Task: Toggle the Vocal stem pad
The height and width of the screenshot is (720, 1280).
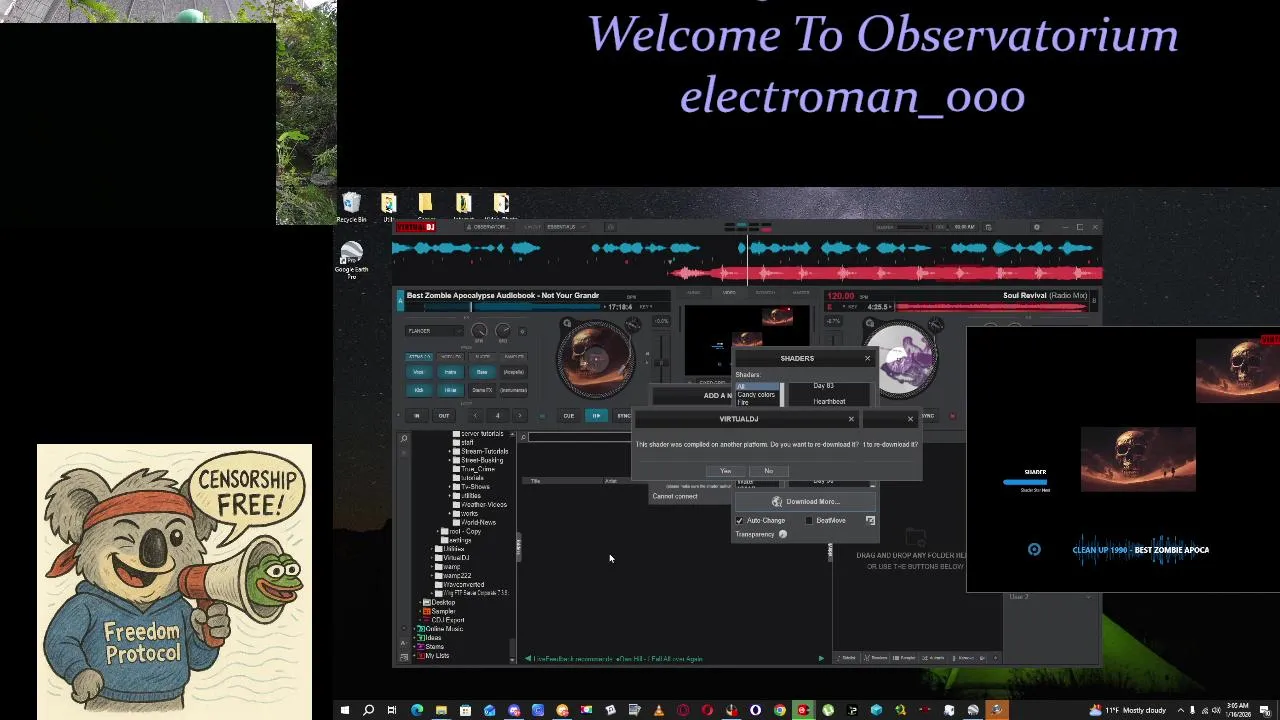Action: [419, 372]
